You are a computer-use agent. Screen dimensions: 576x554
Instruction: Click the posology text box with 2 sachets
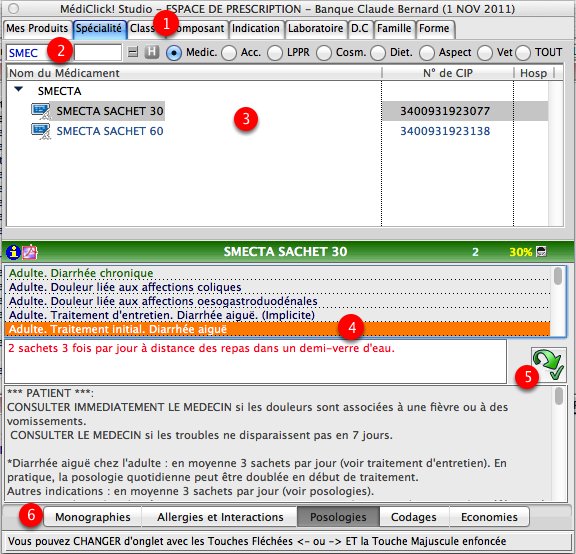click(x=255, y=361)
